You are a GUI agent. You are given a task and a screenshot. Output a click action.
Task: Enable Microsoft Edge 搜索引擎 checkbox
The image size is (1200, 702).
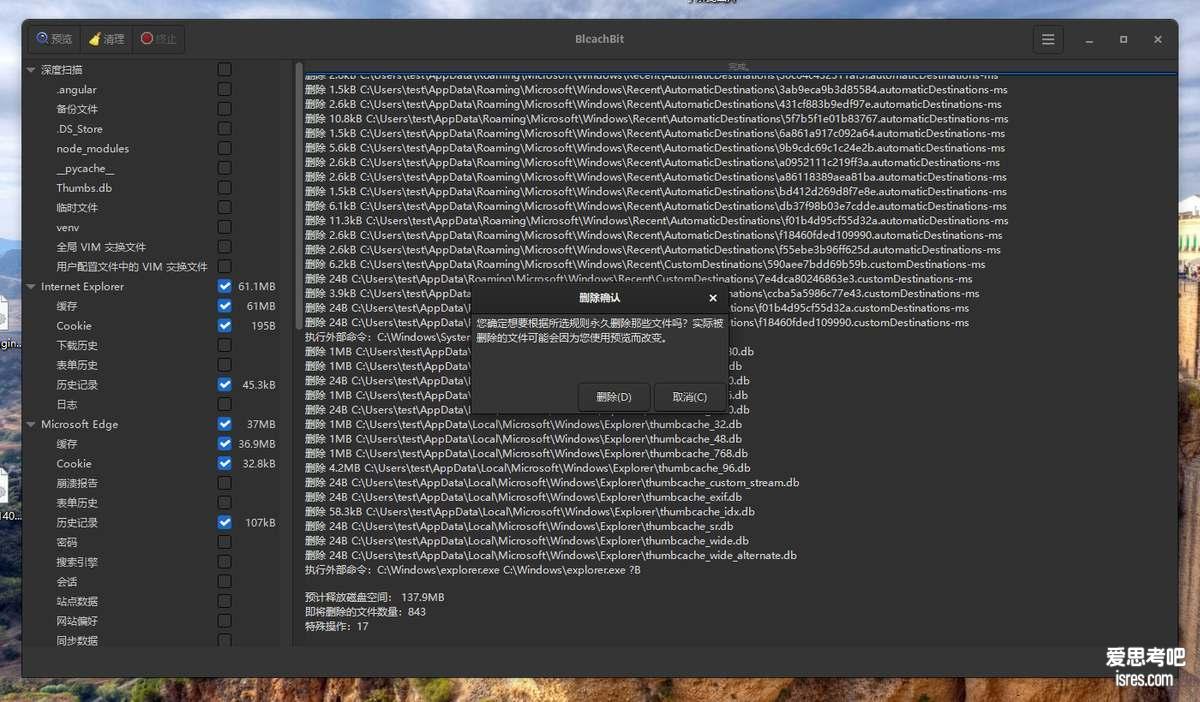coord(224,561)
